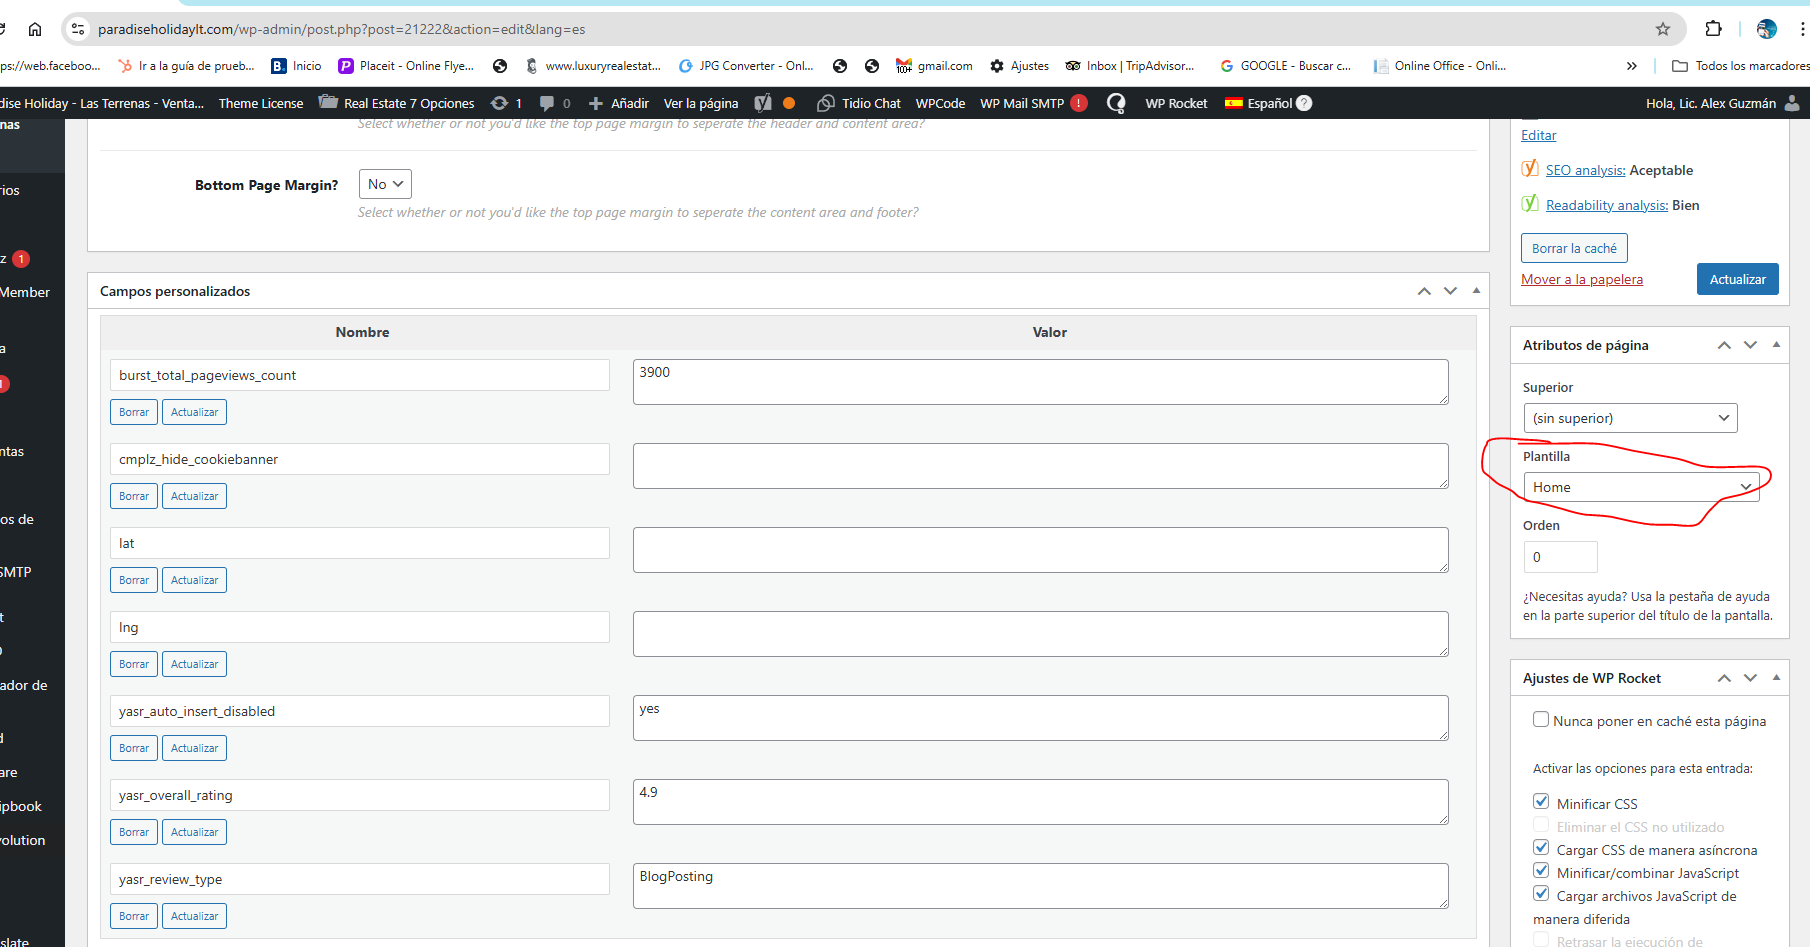The height and width of the screenshot is (947, 1810).
Task: Click Ver la página in admin bar
Action: click(x=701, y=103)
